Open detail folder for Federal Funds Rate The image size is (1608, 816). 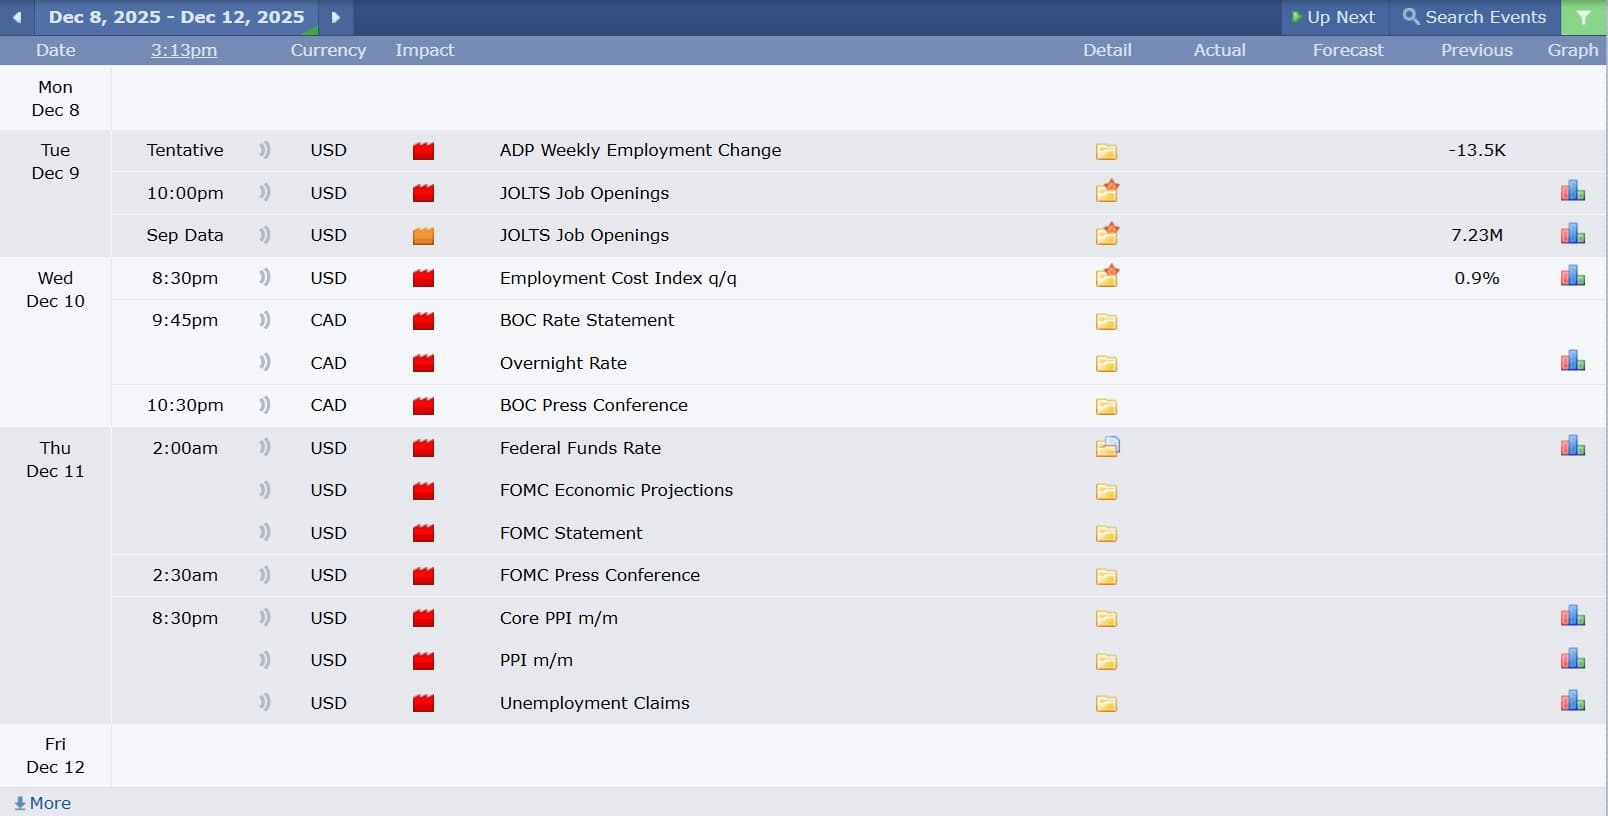[x=1107, y=448]
